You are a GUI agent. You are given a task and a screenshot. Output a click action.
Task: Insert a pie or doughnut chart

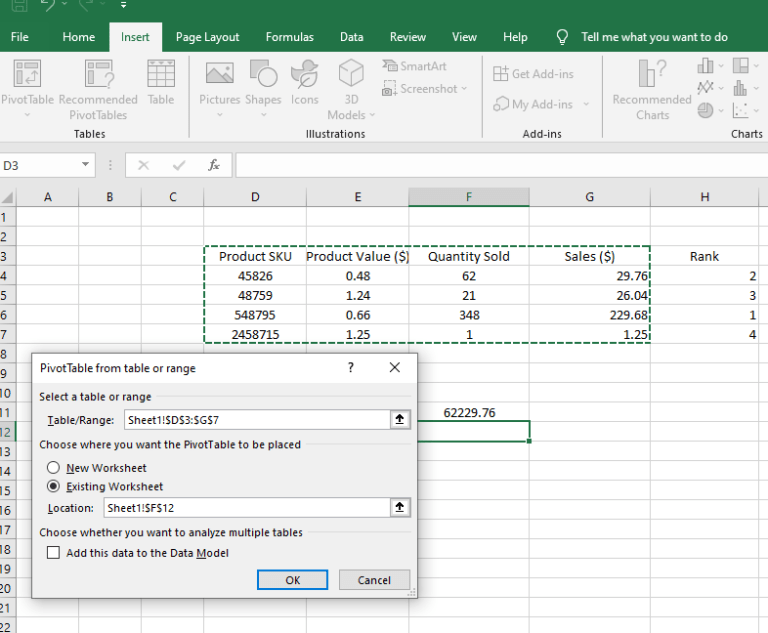tap(705, 111)
